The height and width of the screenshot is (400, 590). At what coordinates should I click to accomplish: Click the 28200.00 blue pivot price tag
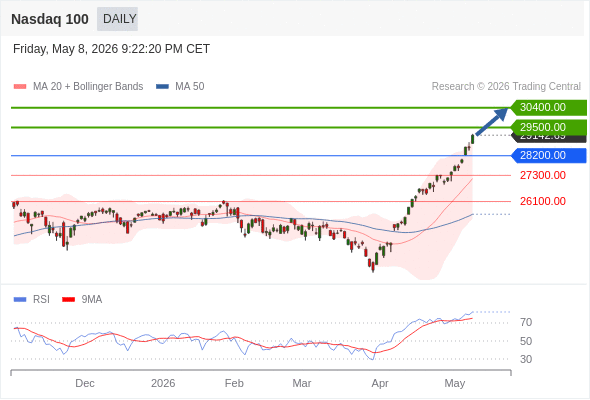(x=549, y=155)
